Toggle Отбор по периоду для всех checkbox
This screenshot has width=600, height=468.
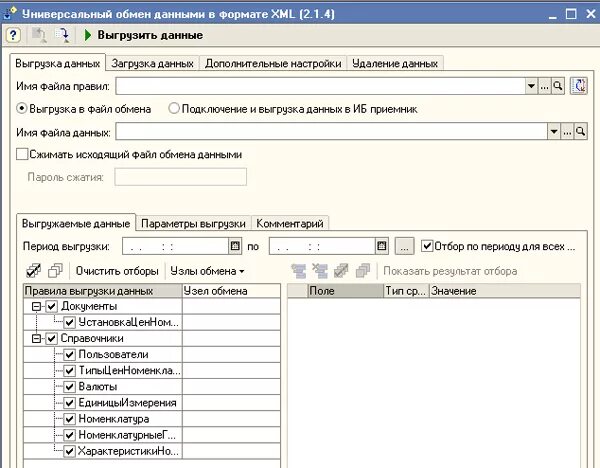[427, 246]
